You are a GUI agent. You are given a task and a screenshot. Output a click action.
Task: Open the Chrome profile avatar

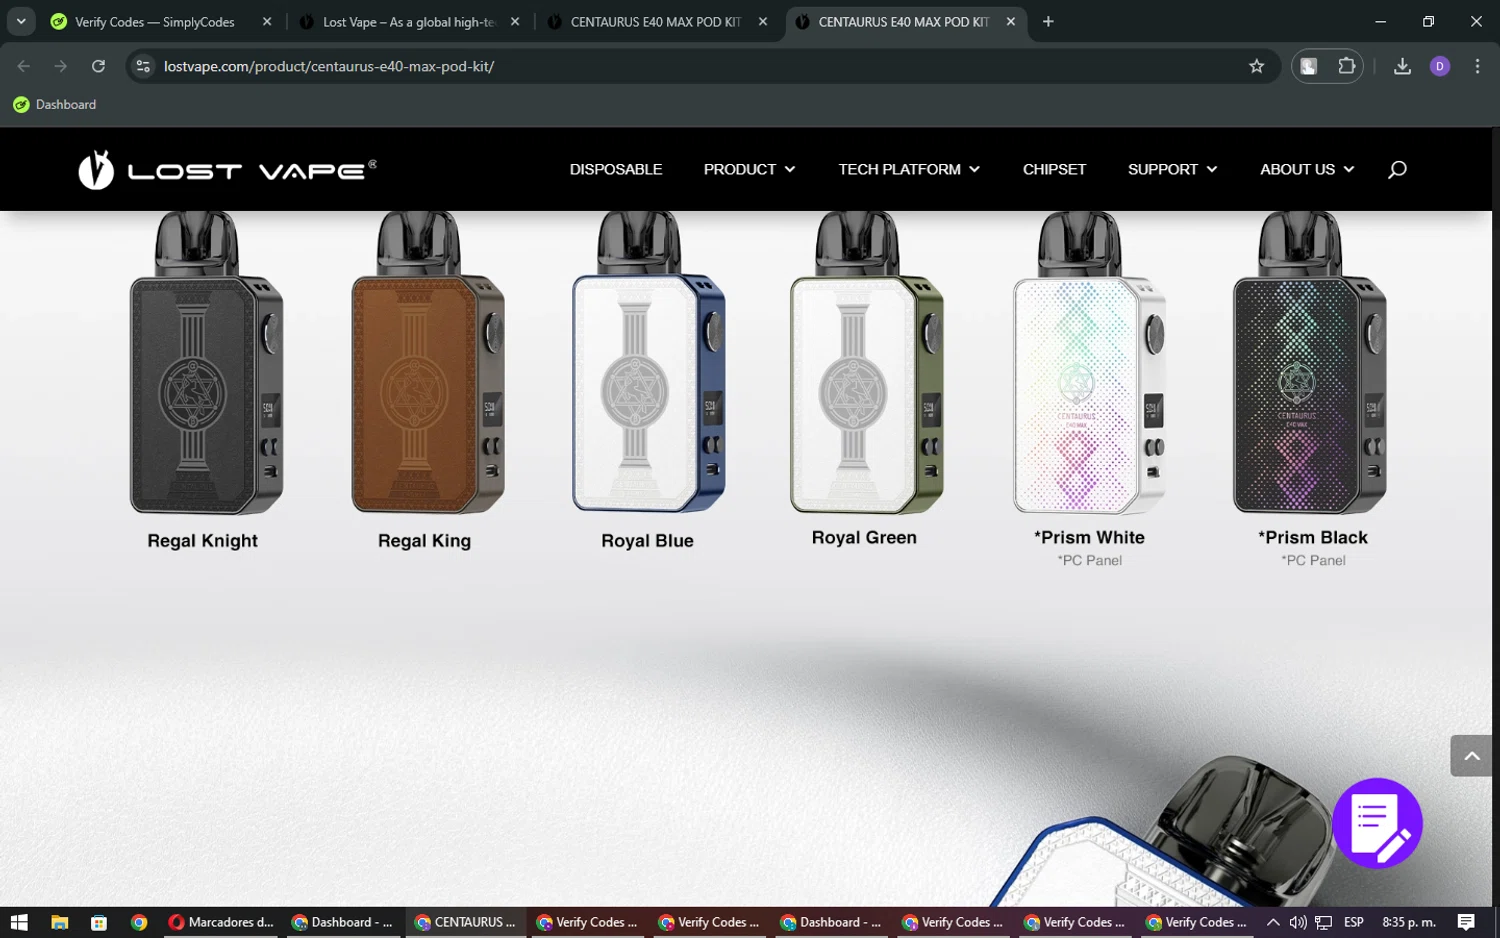click(x=1440, y=66)
